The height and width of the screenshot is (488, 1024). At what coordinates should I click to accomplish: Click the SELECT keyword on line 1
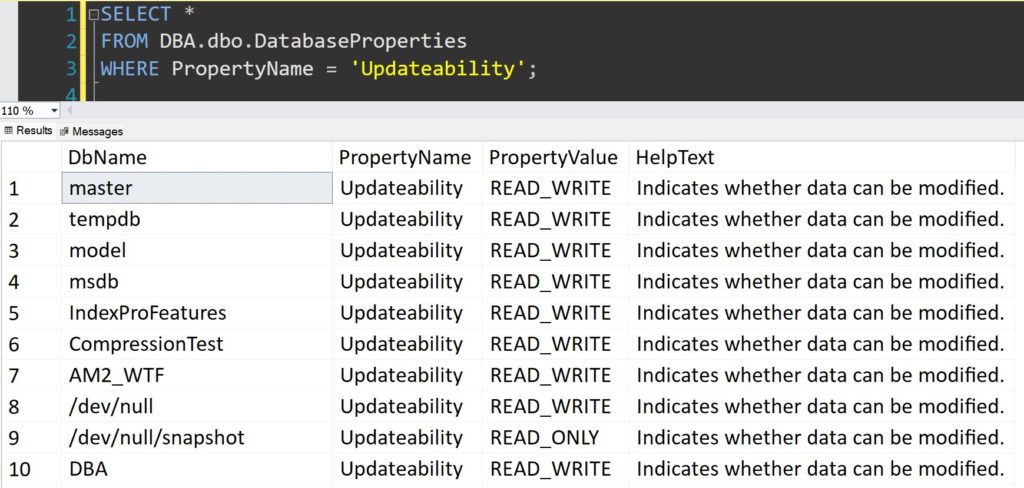[x=136, y=14]
